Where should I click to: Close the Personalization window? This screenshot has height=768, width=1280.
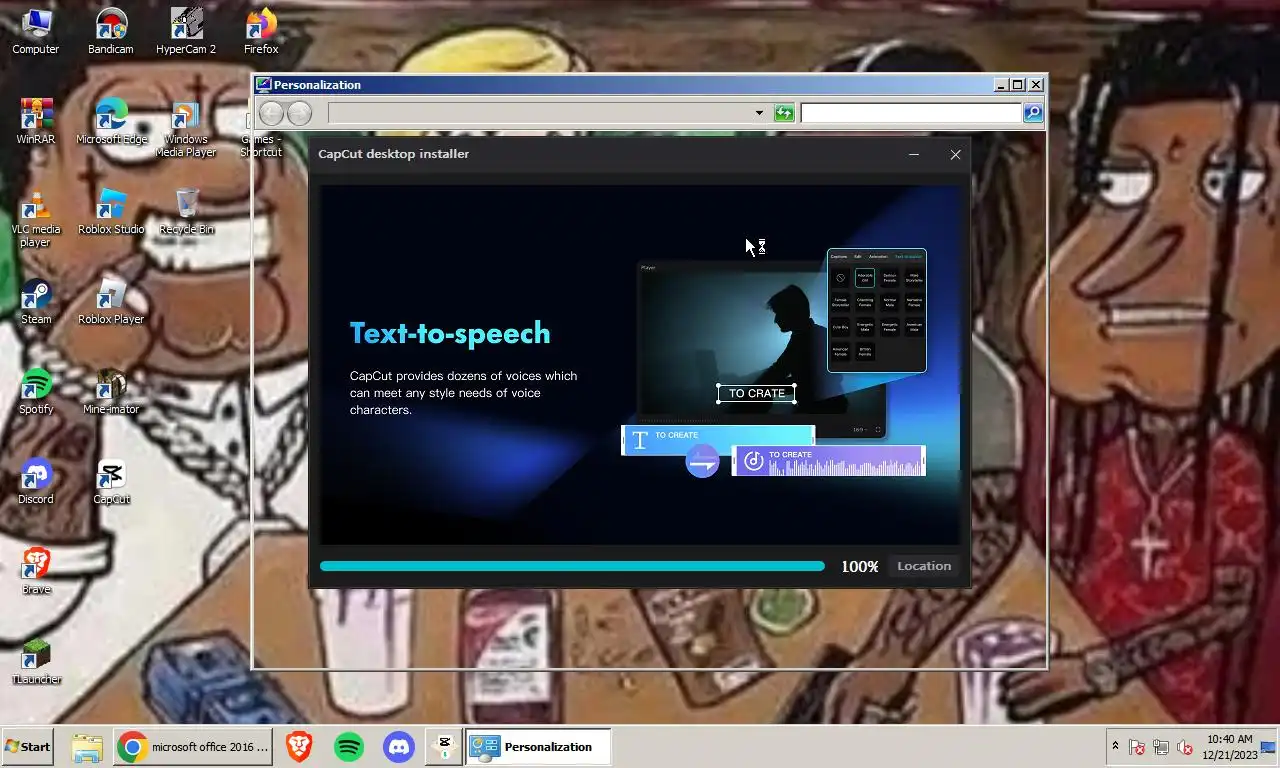[1036, 85]
